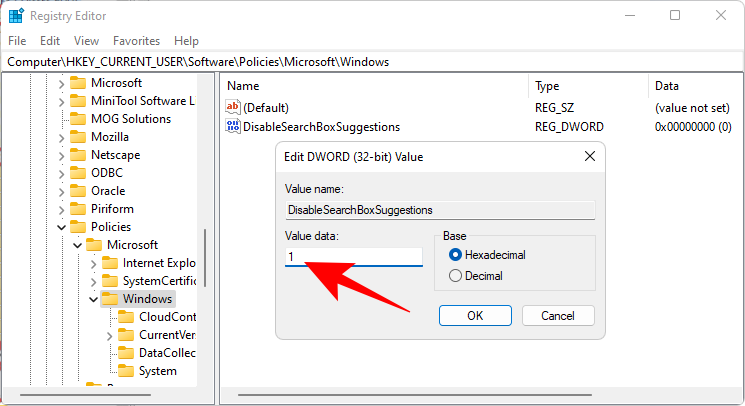
Task: Click the tree pane horizontal scrollbar
Action: click(x=86, y=395)
